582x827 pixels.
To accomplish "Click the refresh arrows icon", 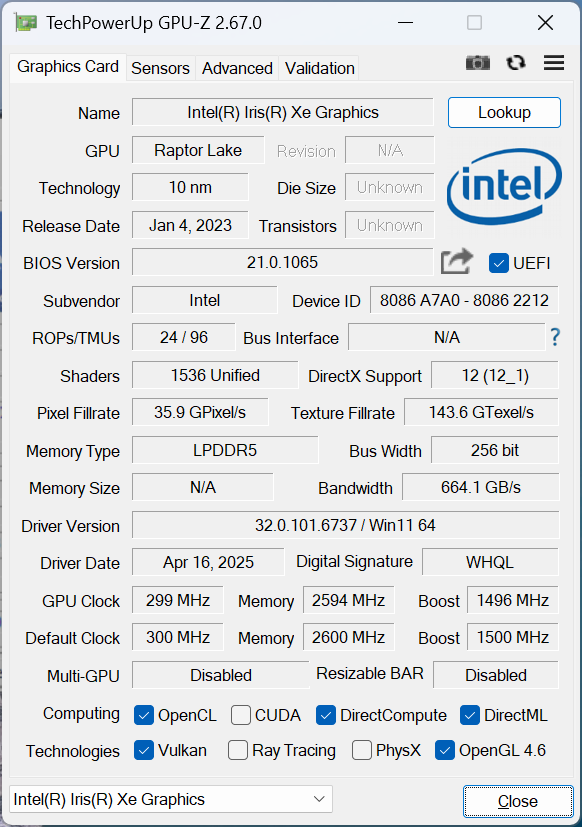I will [516, 63].
